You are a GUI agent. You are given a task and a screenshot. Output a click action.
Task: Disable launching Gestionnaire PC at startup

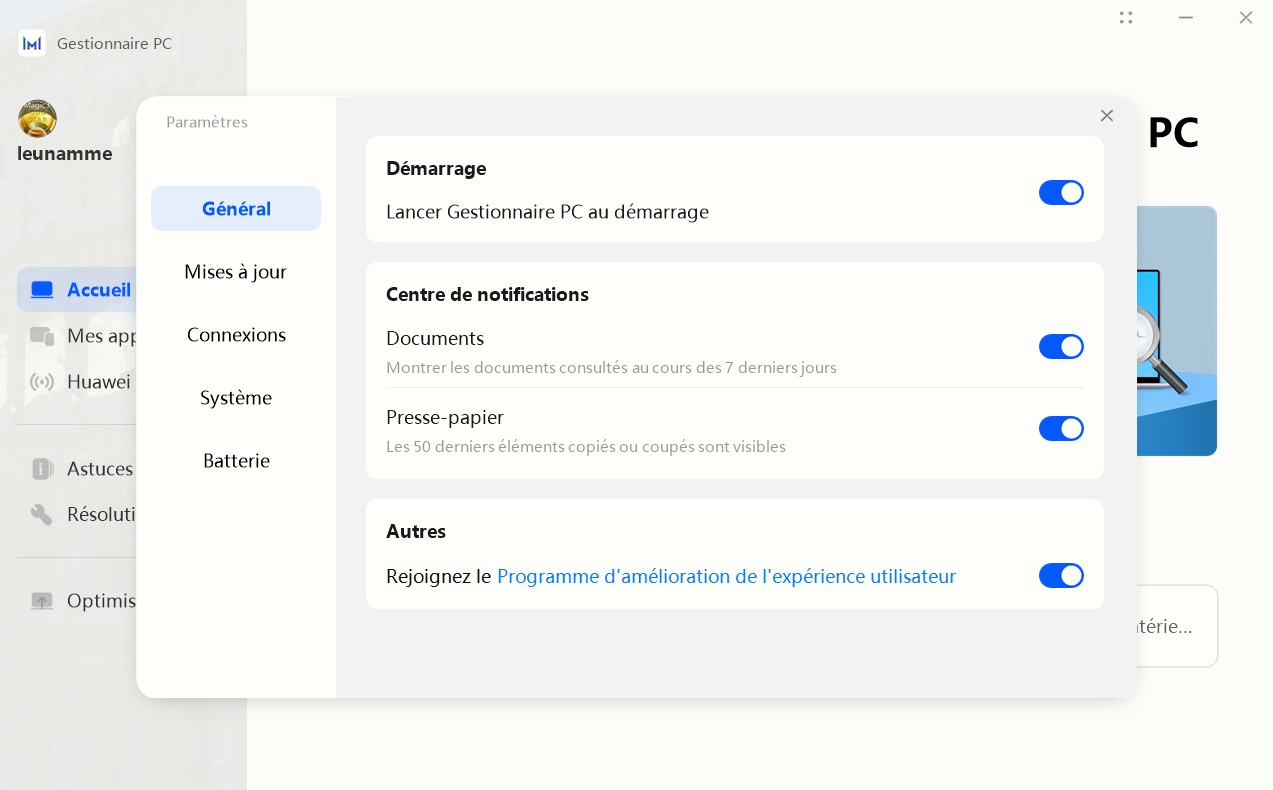pyautogui.click(x=1061, y=192)
